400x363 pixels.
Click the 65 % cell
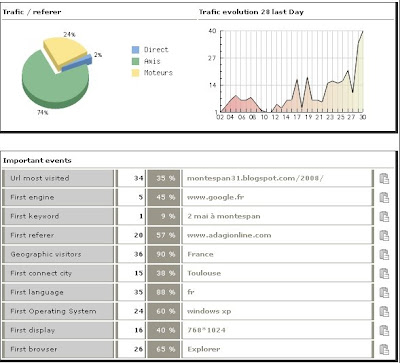pyautogui.click(x=164, y=349)
